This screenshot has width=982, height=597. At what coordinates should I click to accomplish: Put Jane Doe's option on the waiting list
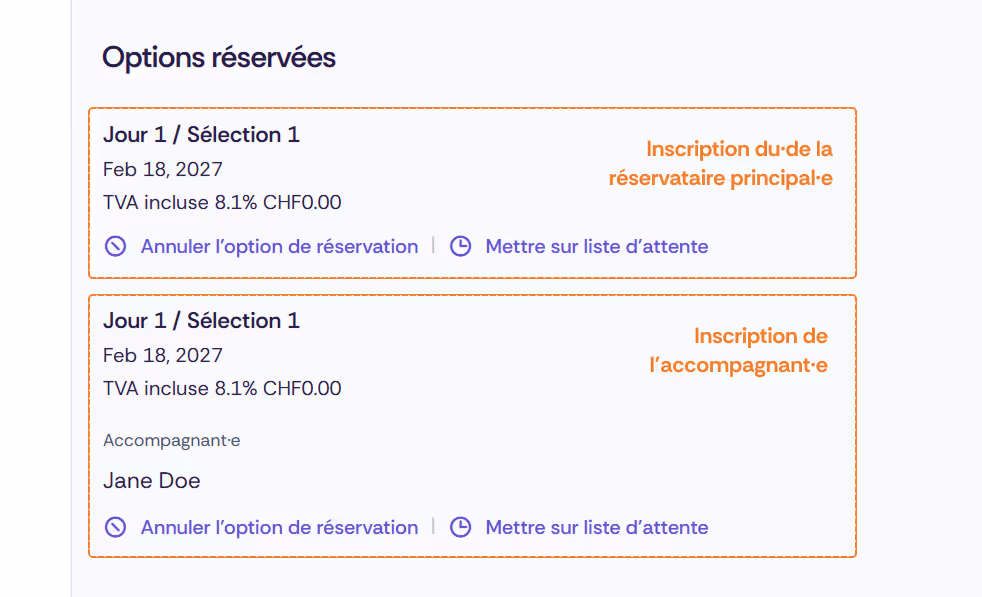coord(596,527)
